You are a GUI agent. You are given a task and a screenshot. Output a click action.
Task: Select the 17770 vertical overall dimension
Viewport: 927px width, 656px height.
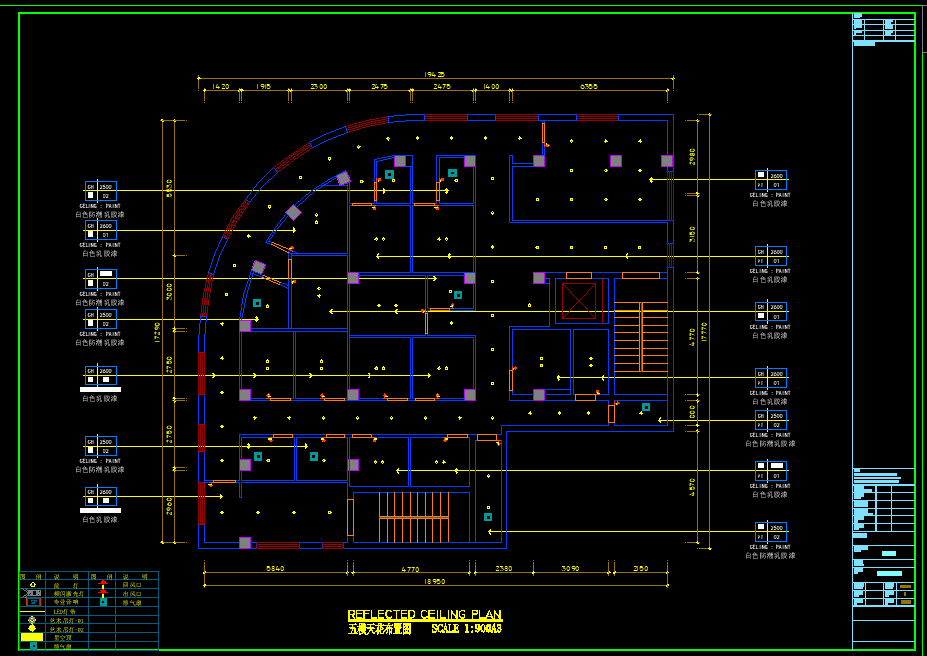[x=704, y=332]
